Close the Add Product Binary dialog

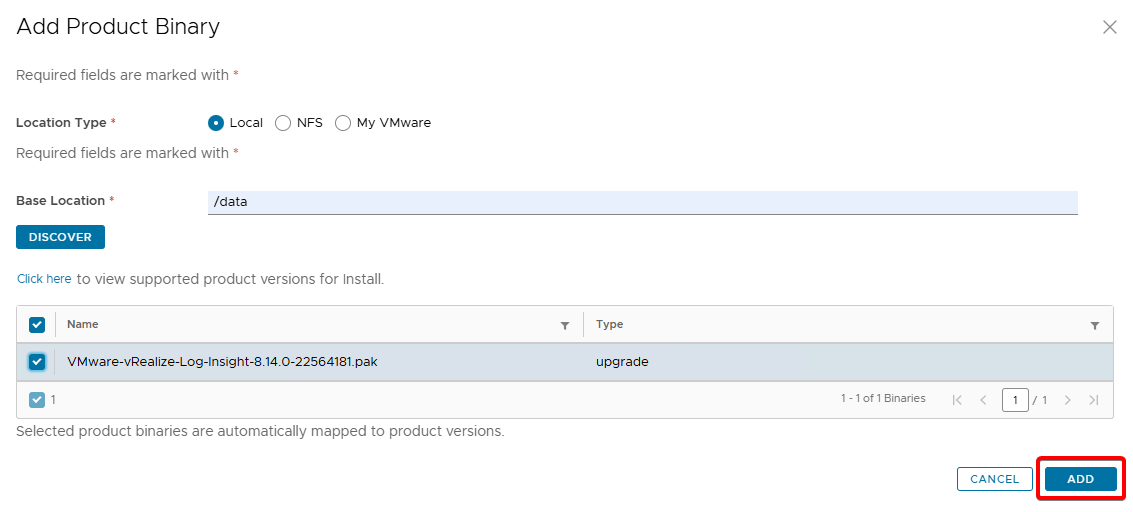coord(1109,28)
